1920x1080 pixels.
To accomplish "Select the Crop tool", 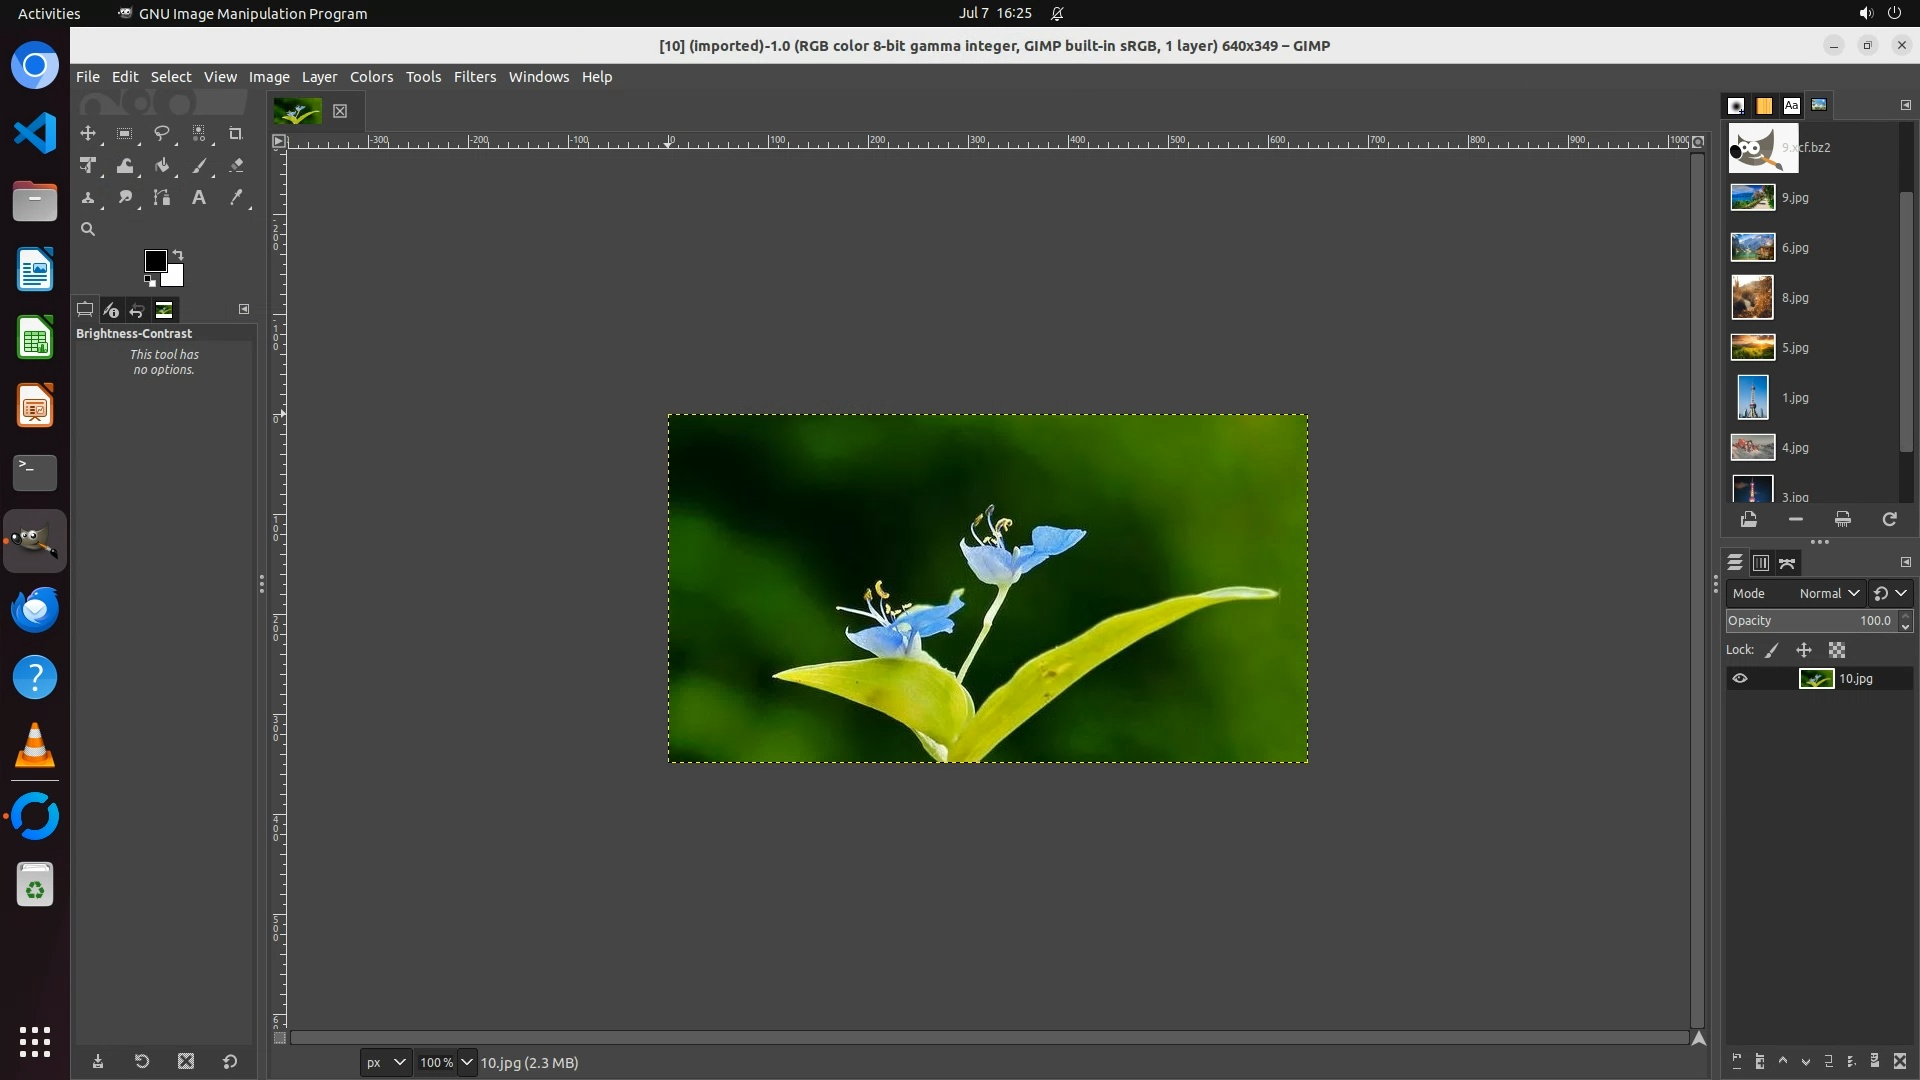I will [x=236, y=133].
